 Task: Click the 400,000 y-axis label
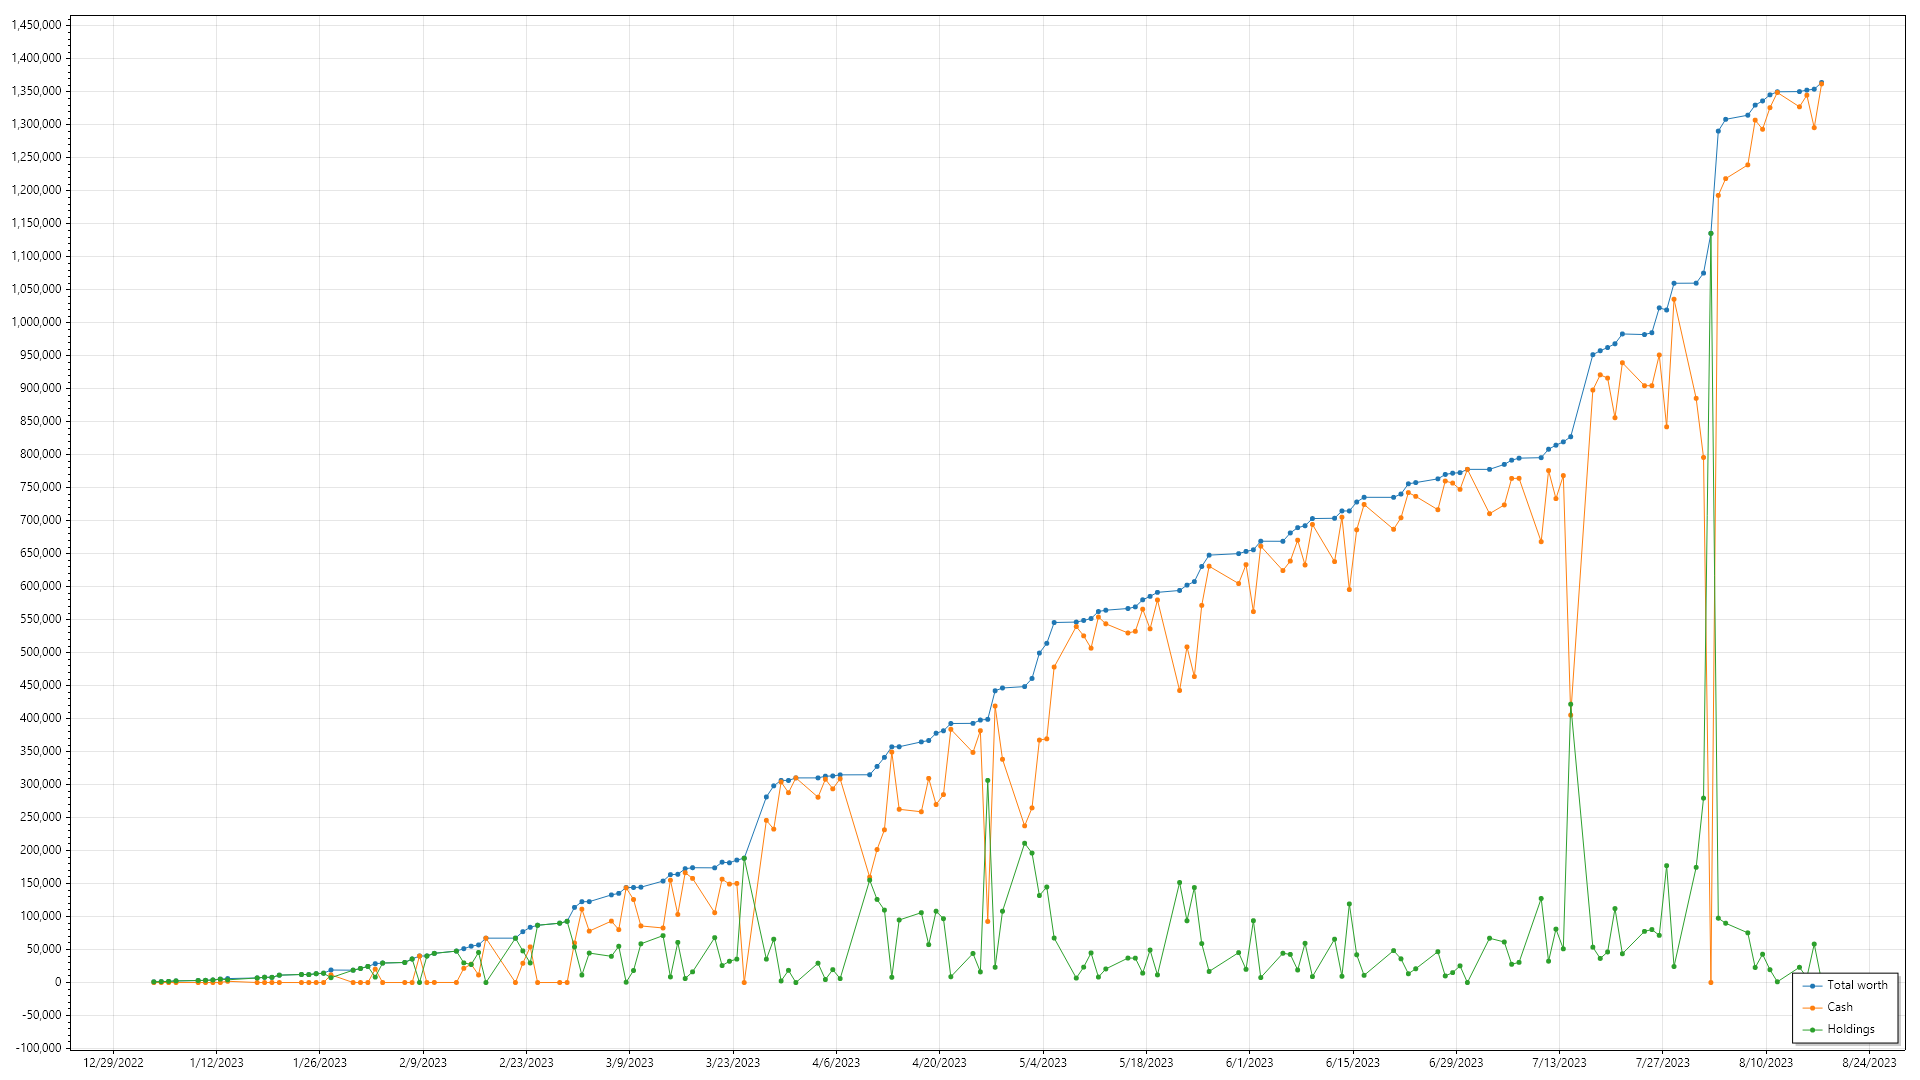(x=41, y=718)
